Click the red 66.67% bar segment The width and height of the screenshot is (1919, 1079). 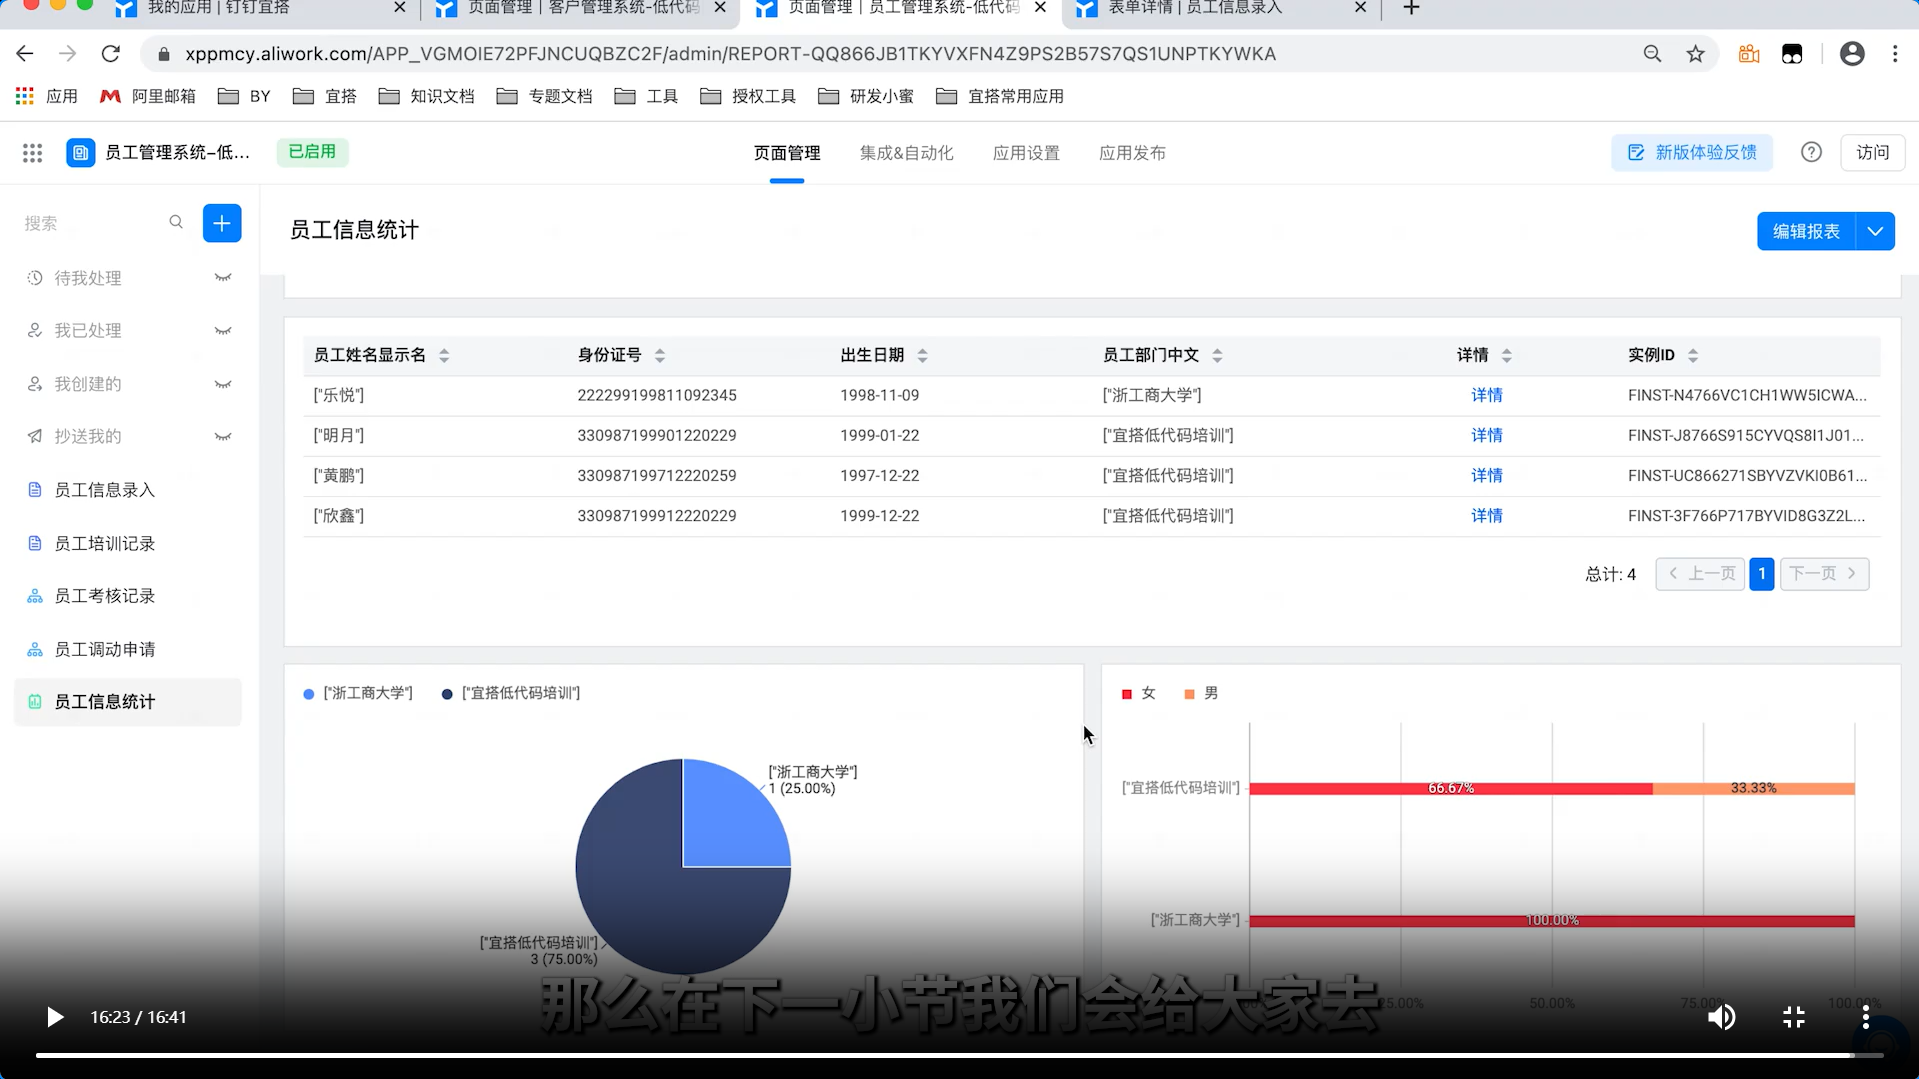coord(1451,788)
